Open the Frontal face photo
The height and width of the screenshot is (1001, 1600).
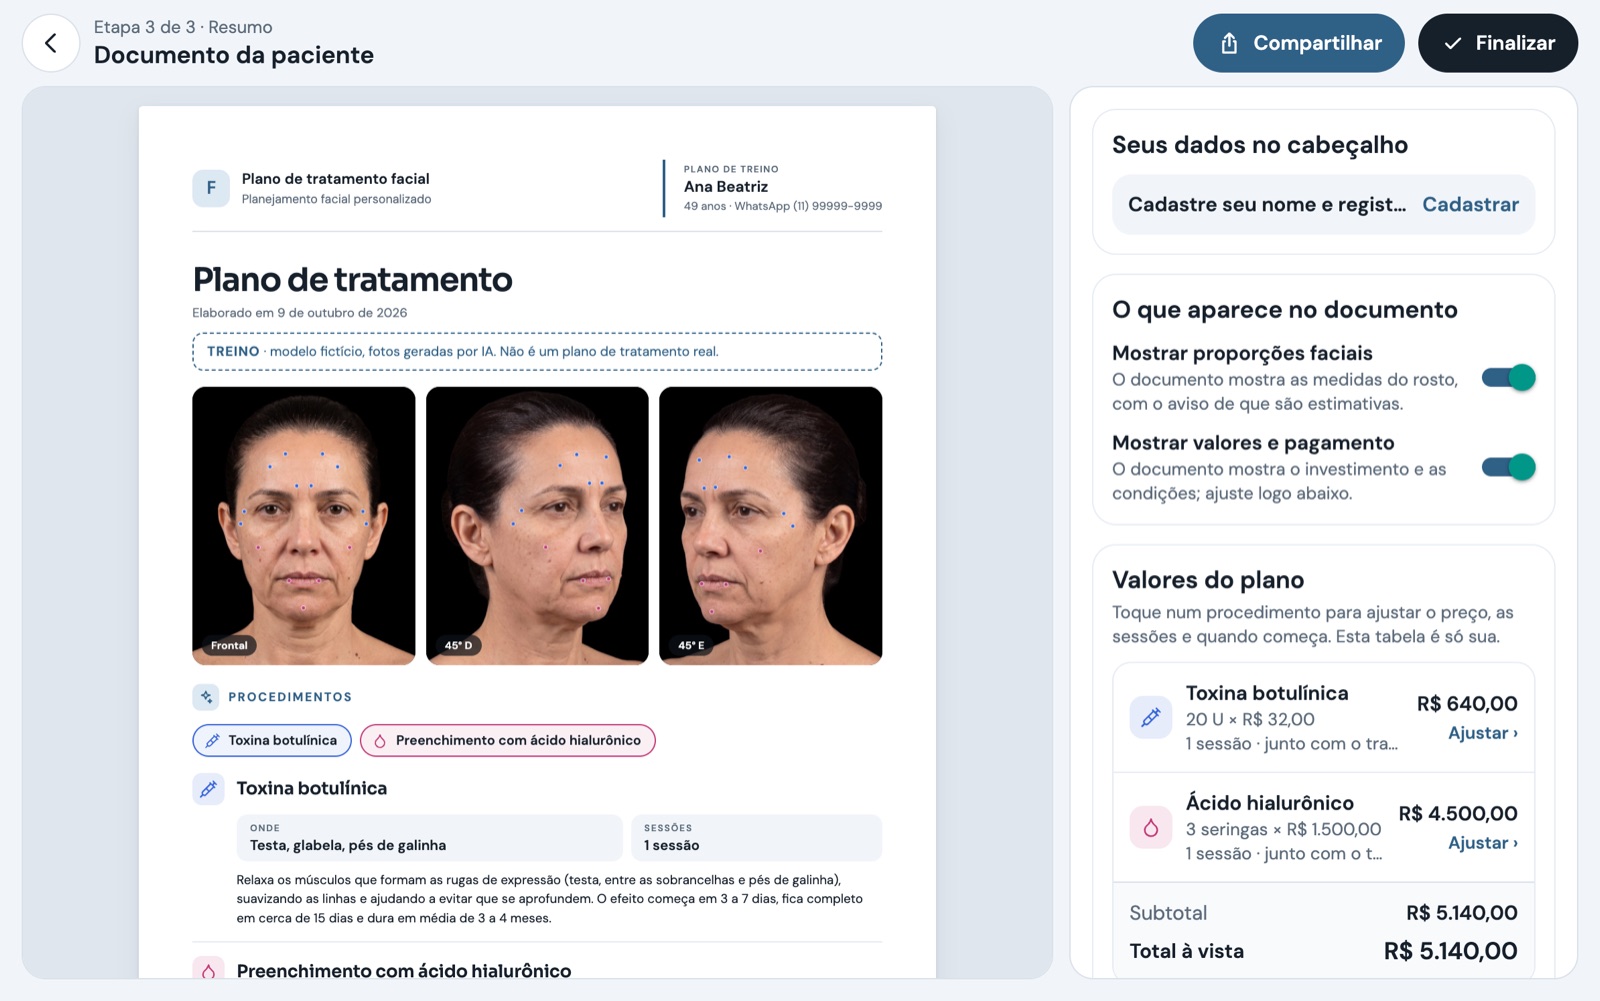pyautogui.click(x=303, y=526)
